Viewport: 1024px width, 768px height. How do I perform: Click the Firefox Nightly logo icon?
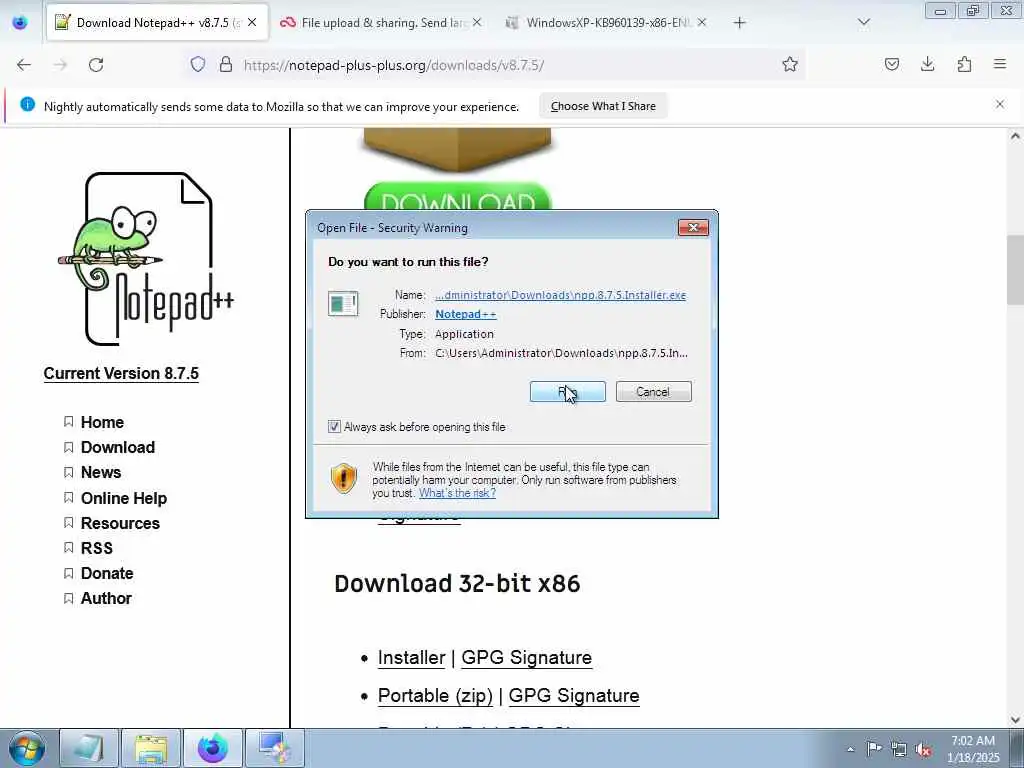20,22
